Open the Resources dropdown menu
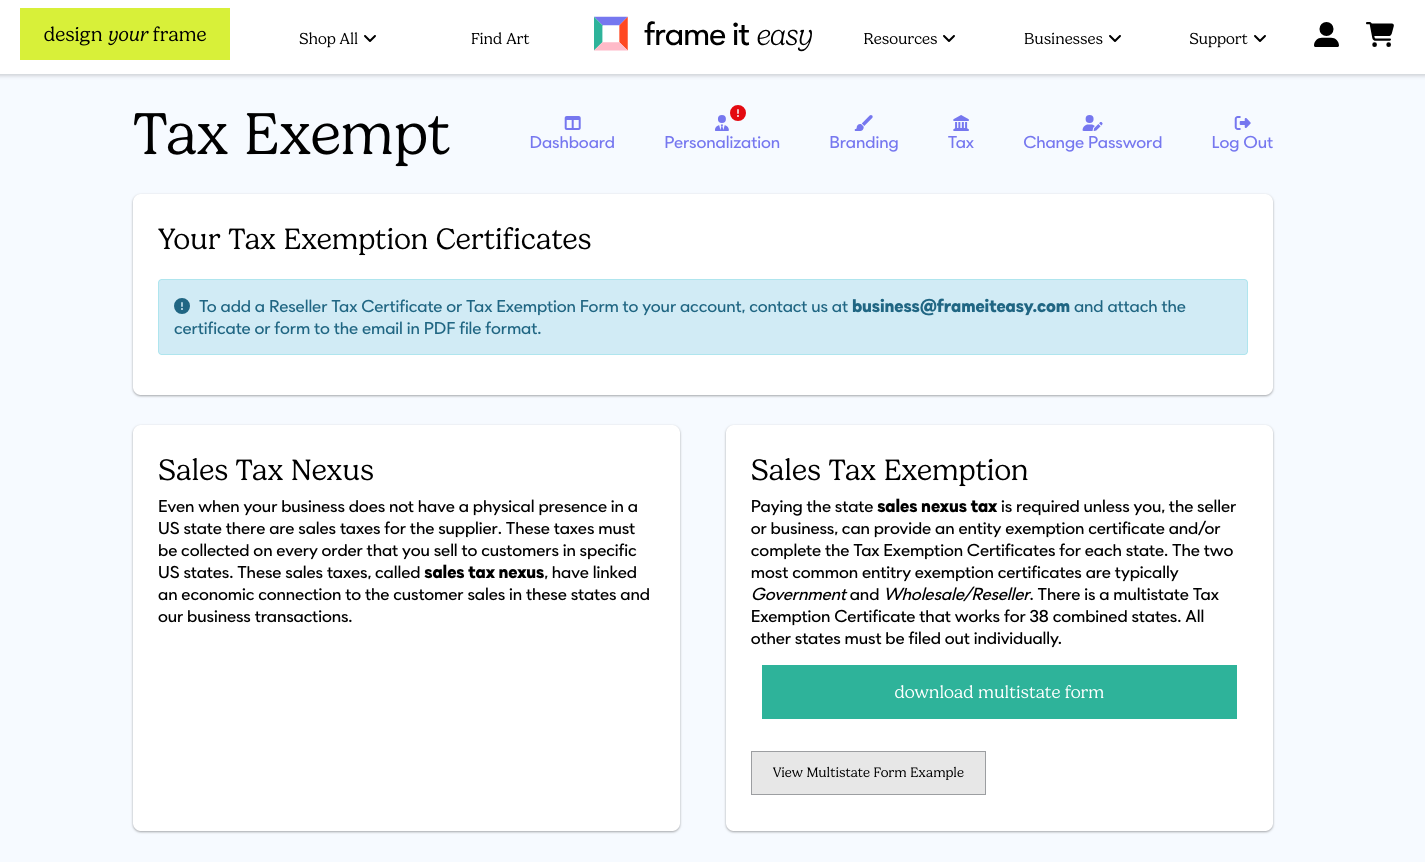Image resolution: width=1425 pixels, height=862 pixels. 909,39
